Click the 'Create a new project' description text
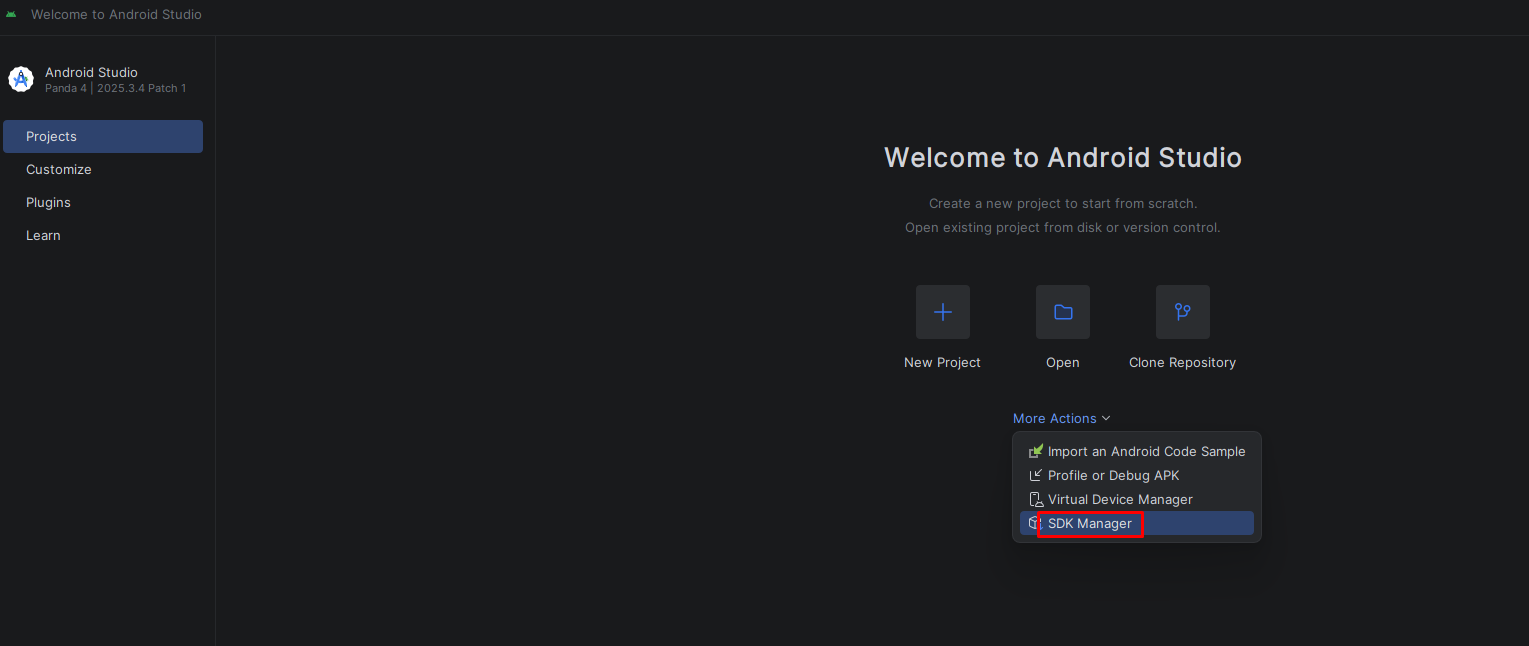 point(1063,203)
